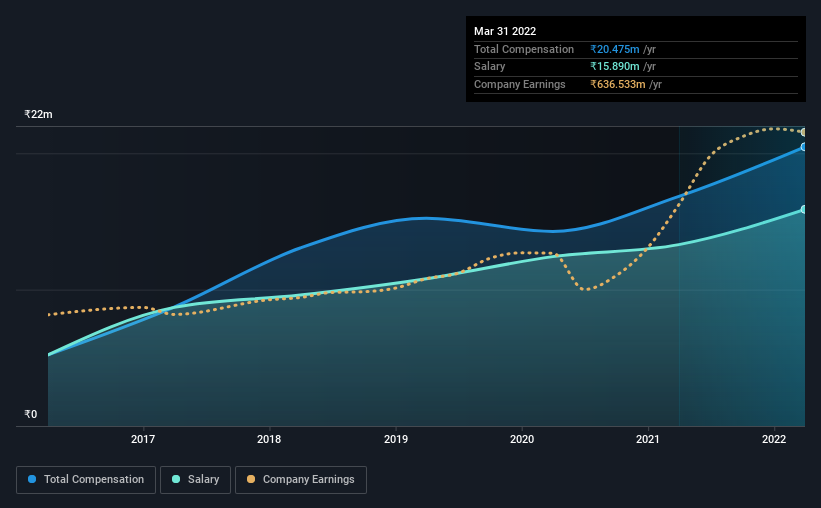Image resolution: width=821 pixels, height=508 pixels.
Task: Click the ₹15.890m salary value
Action: [615, 67]
